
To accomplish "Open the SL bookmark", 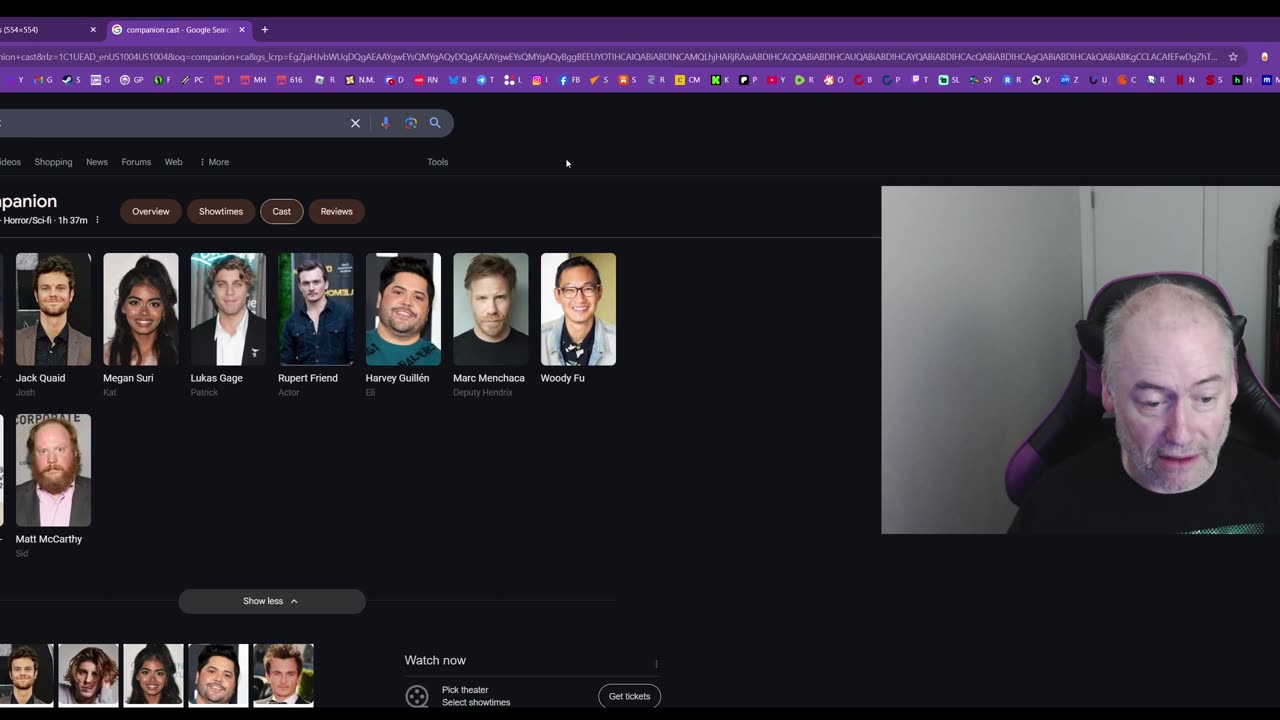I will coord(948,80).
